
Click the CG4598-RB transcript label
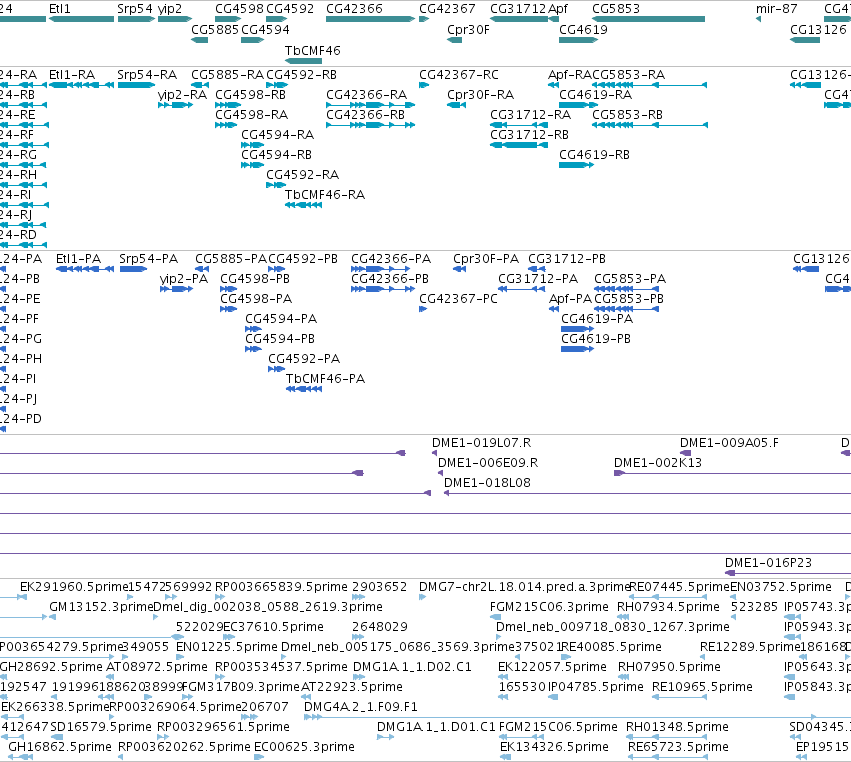coord(250,95)
